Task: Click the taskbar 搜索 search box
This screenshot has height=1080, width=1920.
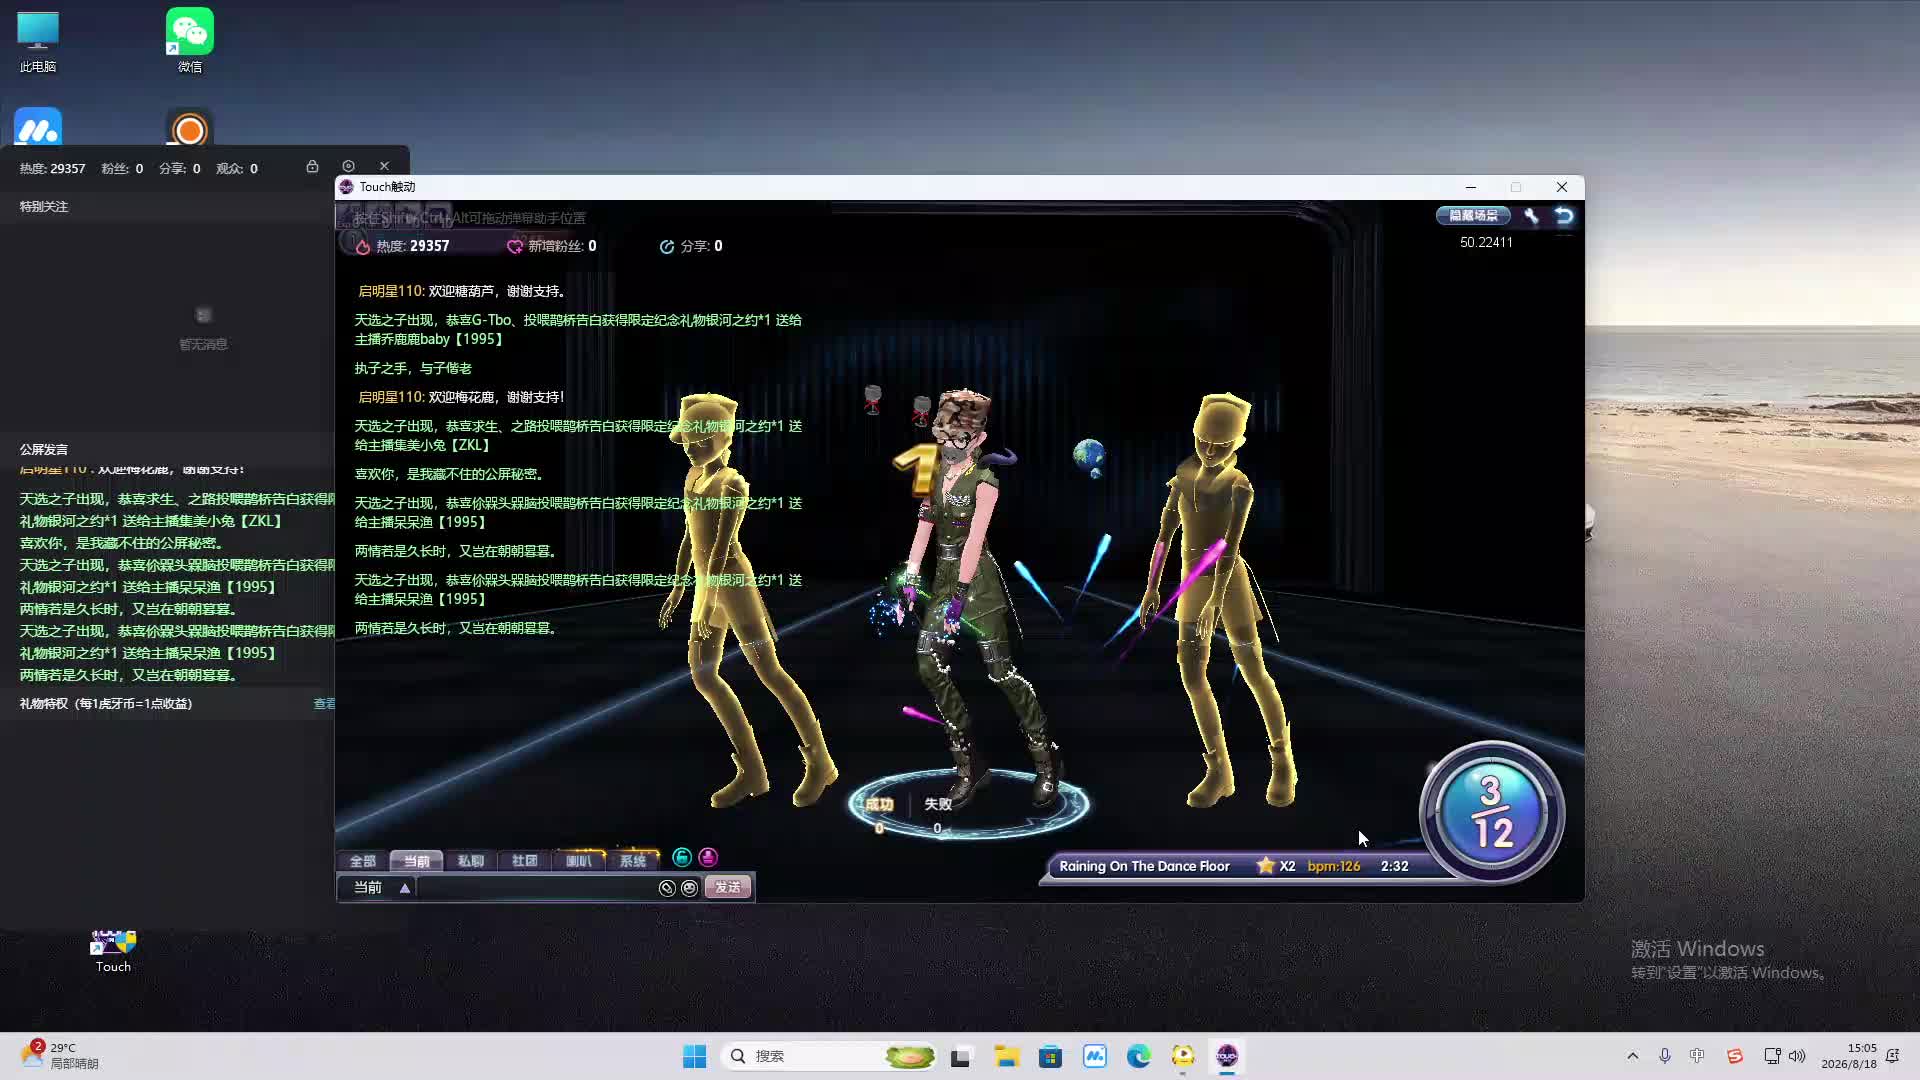Action: pos(828,1056)
